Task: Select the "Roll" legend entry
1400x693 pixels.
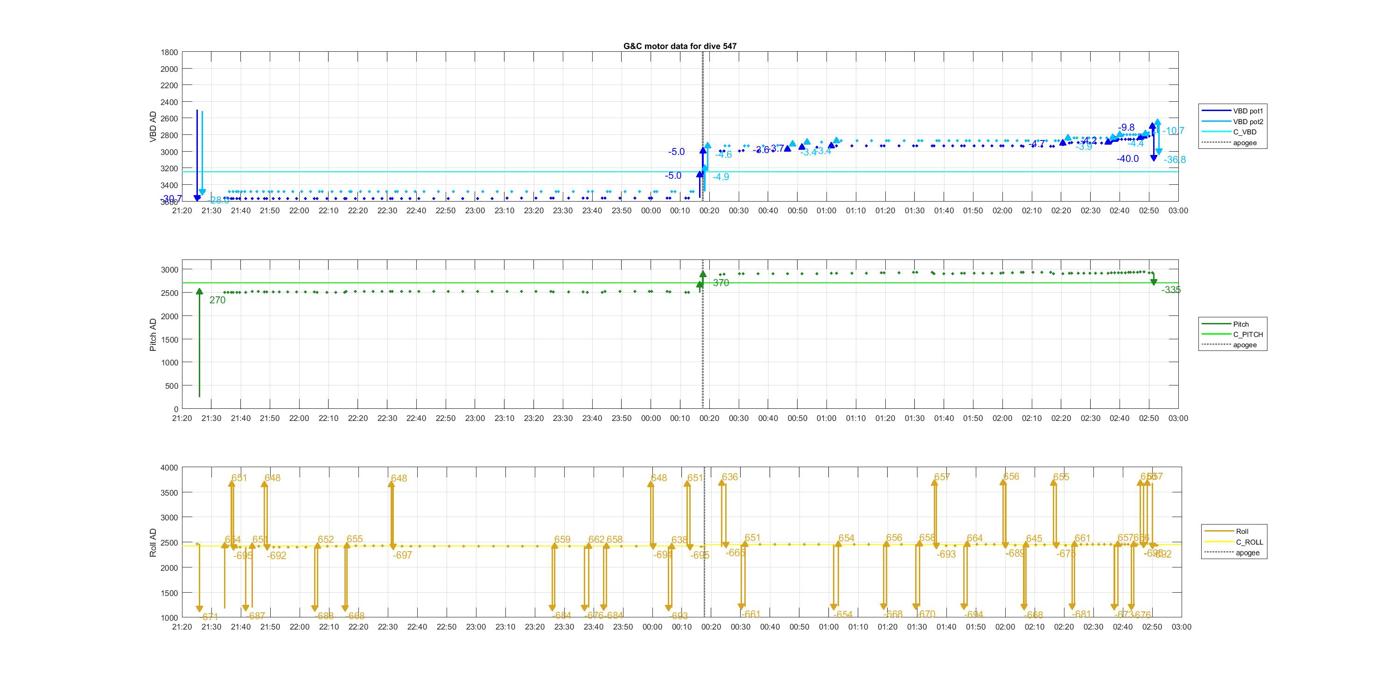Action: coord(1243,532)
